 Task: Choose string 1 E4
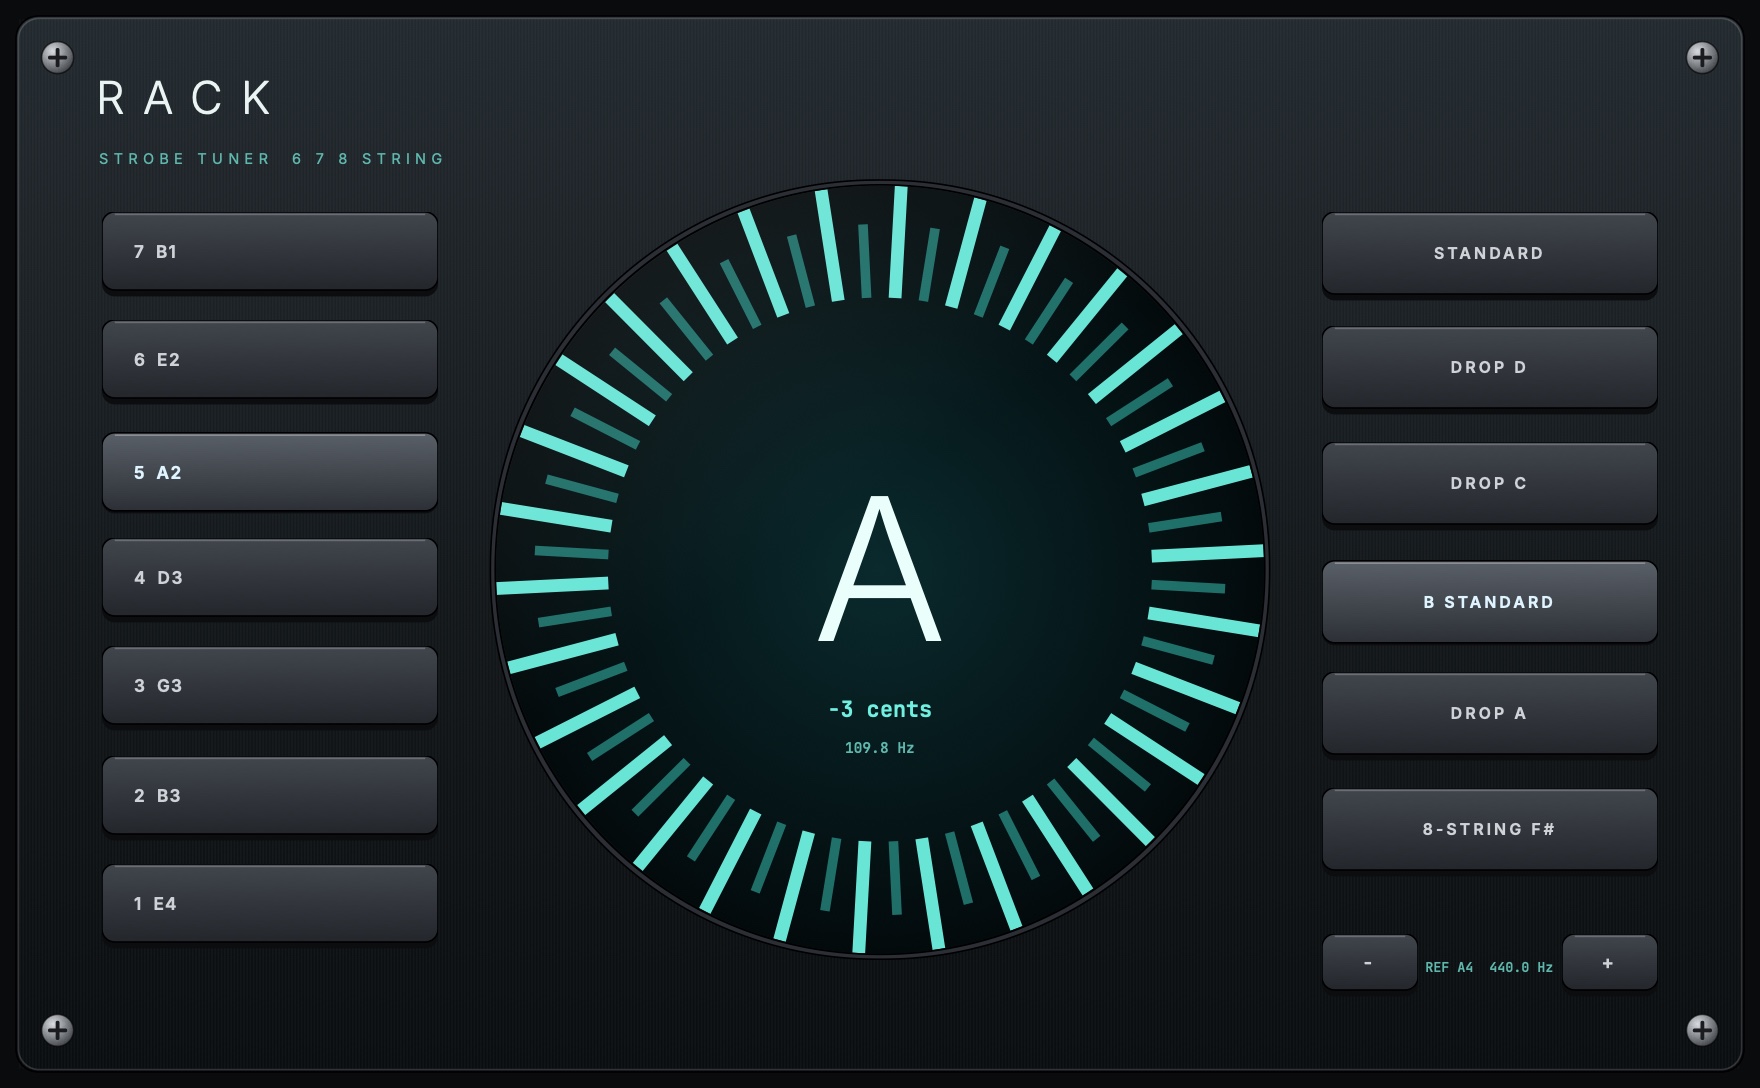click(x=270, y=903)
